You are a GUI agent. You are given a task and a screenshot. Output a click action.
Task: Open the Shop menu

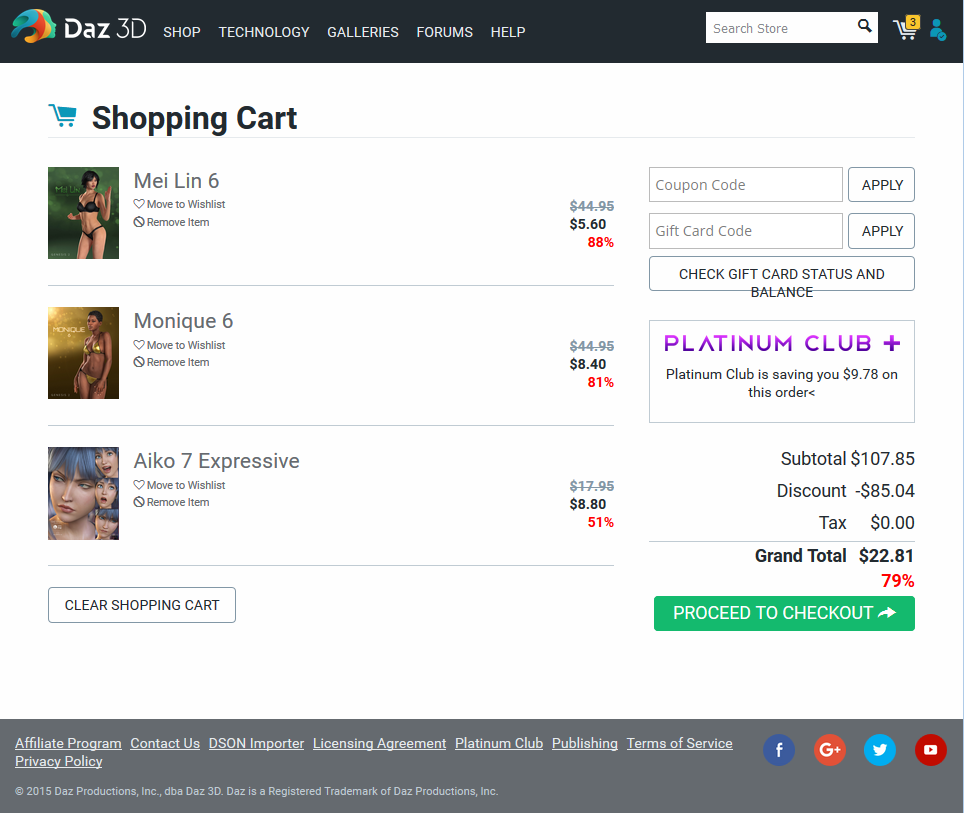point(182,32)
